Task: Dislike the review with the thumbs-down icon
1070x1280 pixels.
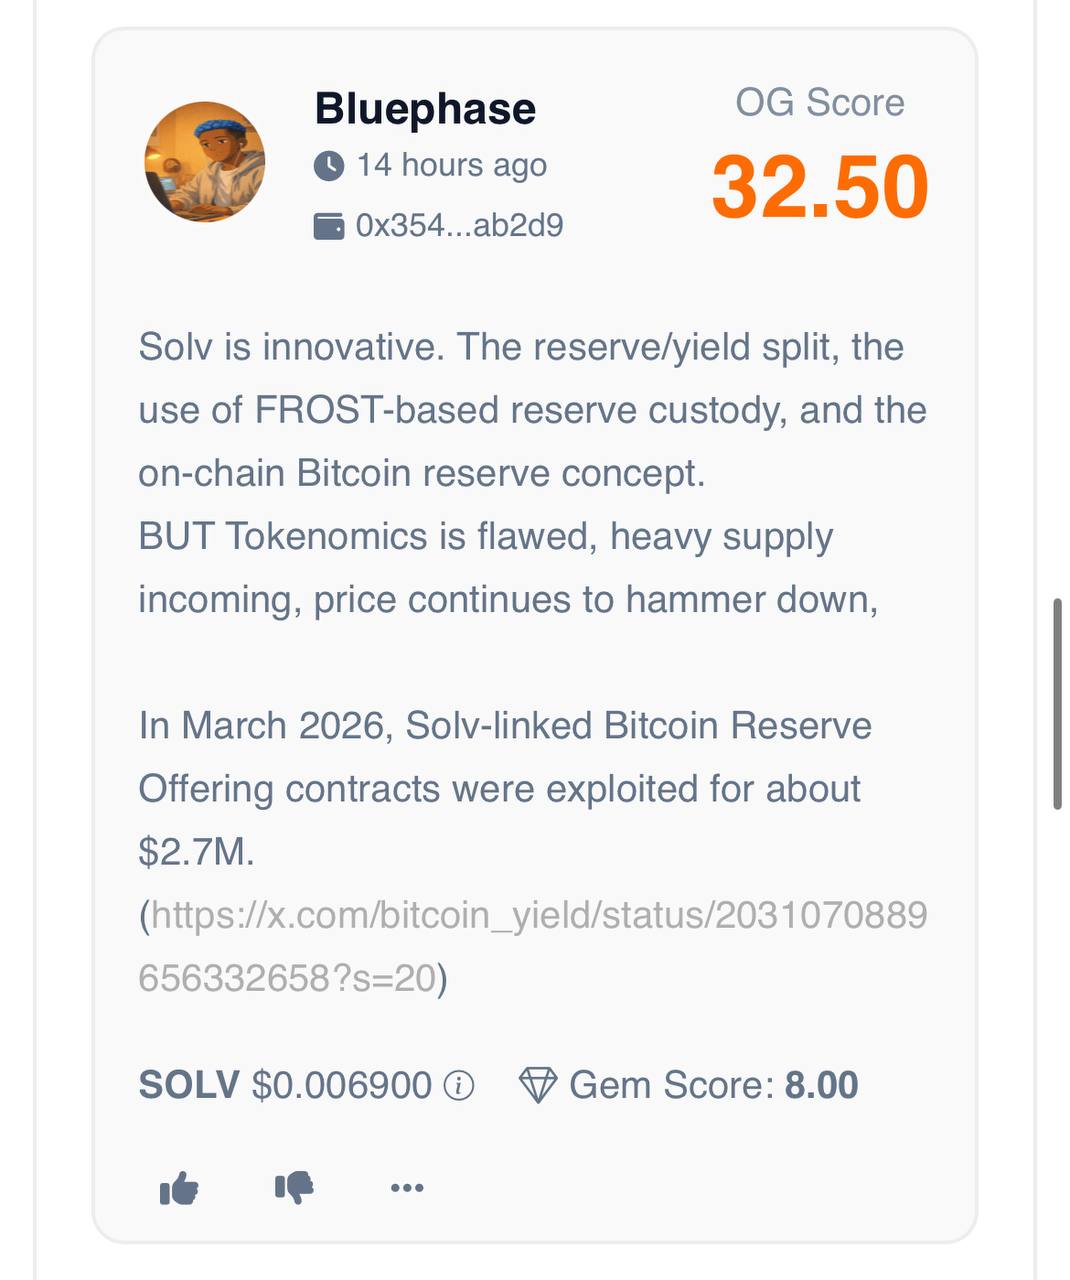Action: (294, 1188)
